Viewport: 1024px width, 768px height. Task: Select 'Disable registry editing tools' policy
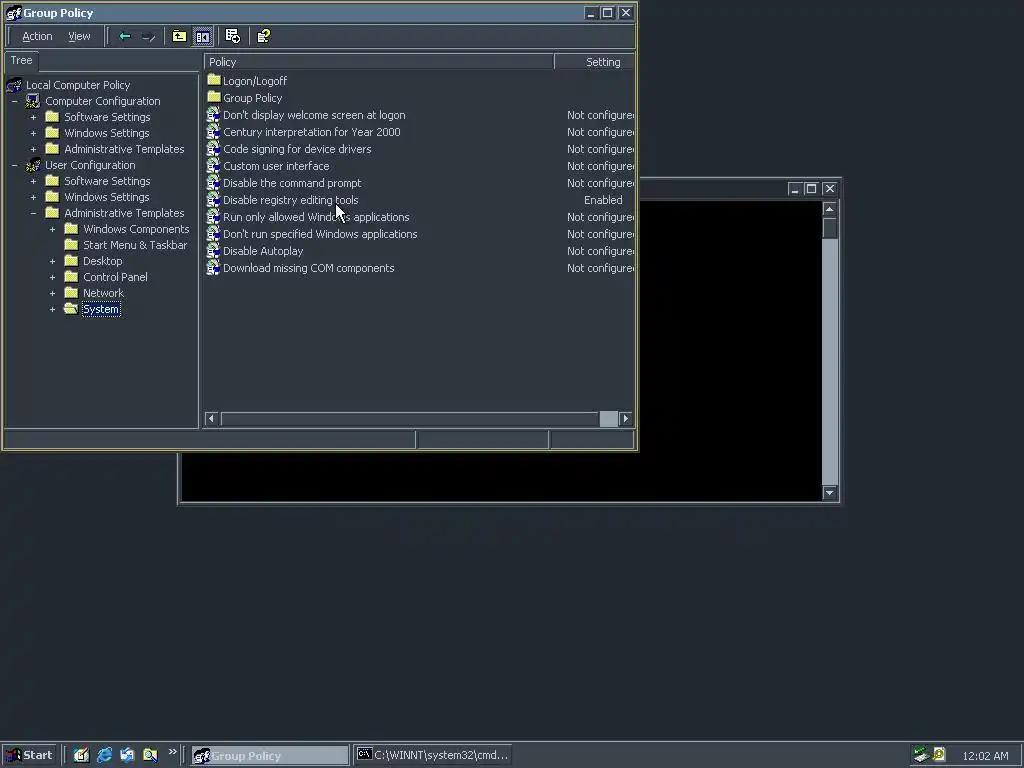coord(291,200)
